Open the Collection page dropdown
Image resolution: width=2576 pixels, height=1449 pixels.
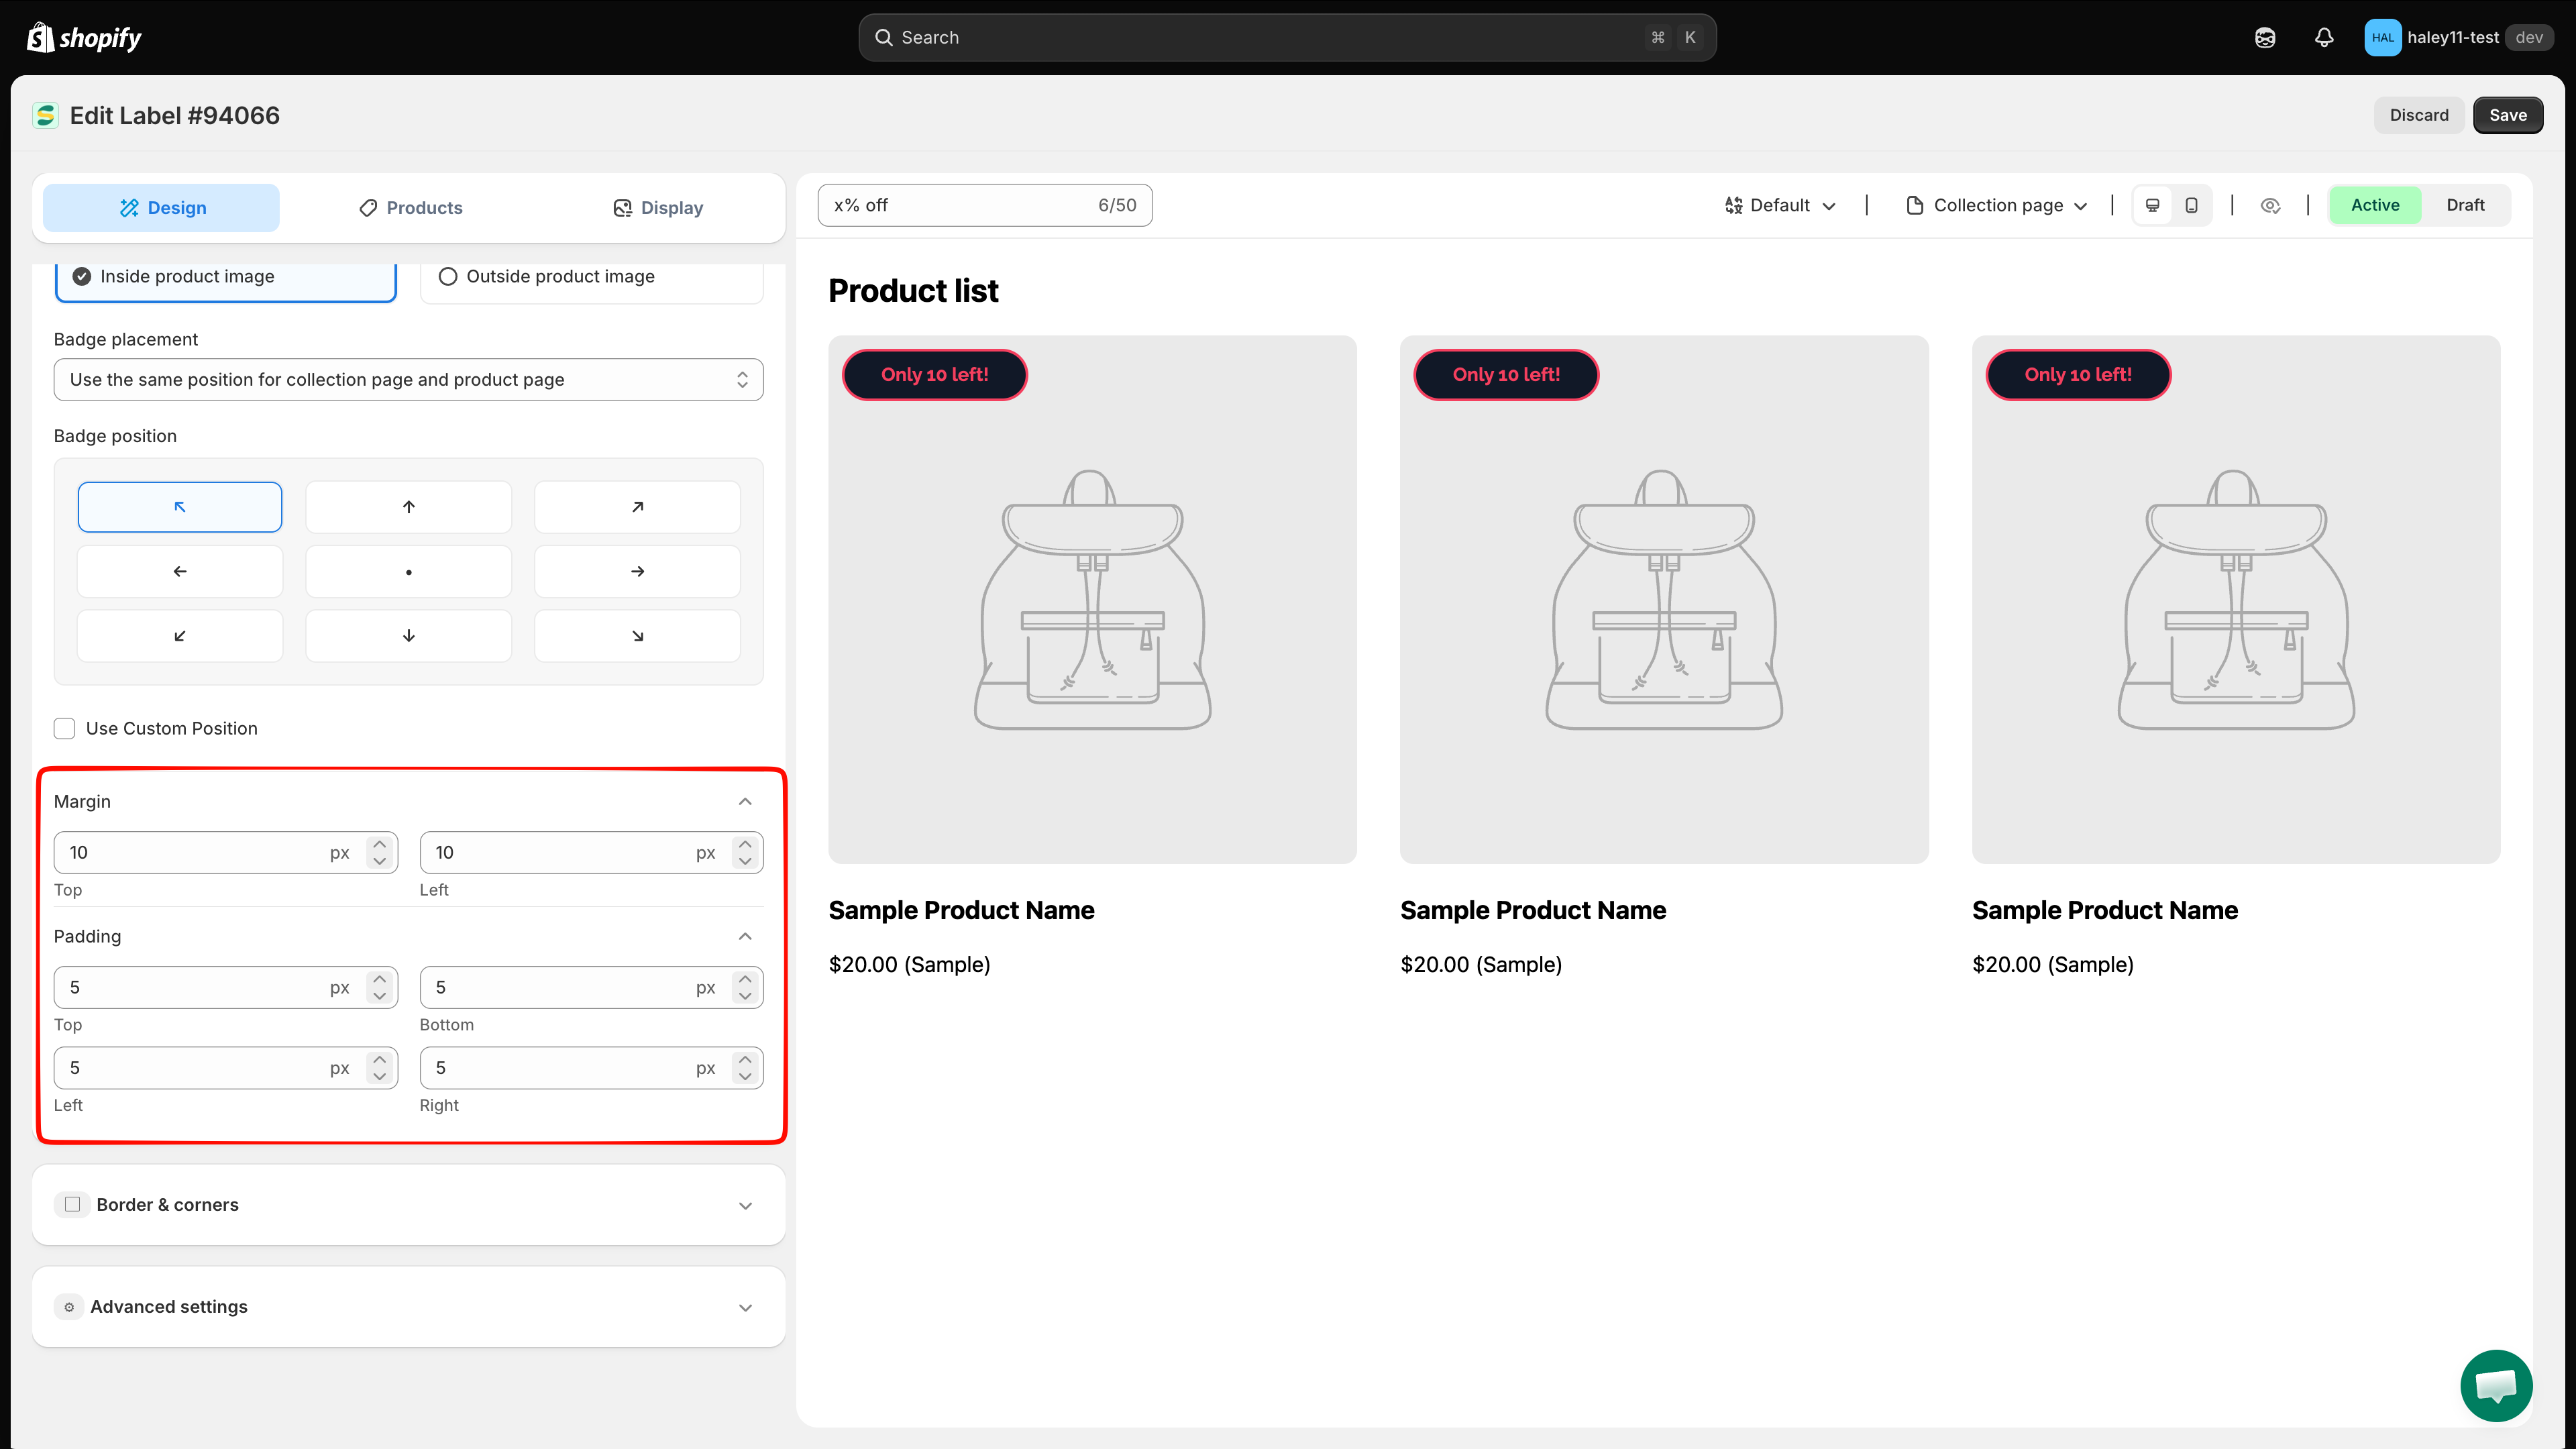coord(1997,205)
